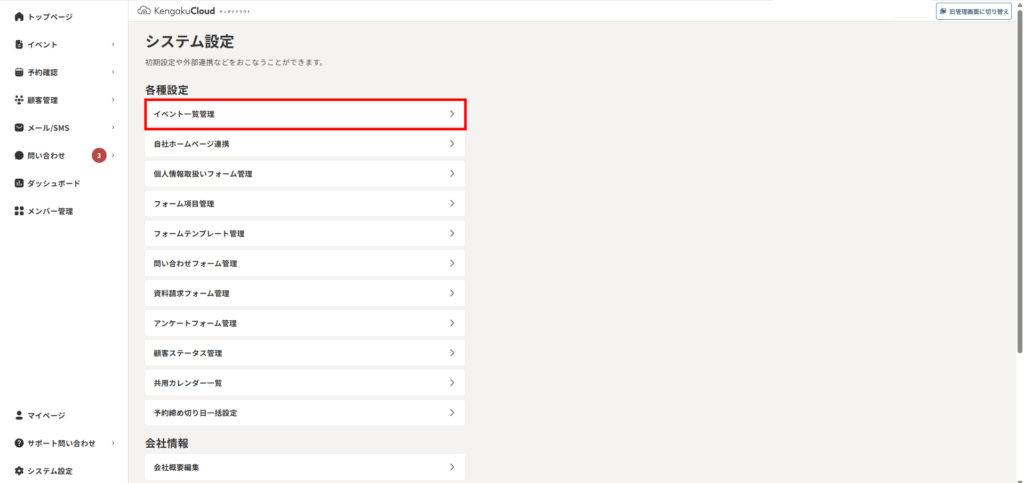Click the grid icon for メンバー管理

click(19, 211)
